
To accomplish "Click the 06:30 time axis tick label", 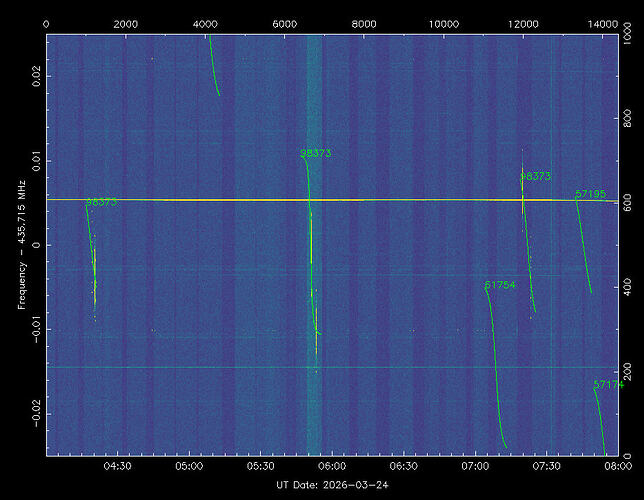I will [403, 466].
